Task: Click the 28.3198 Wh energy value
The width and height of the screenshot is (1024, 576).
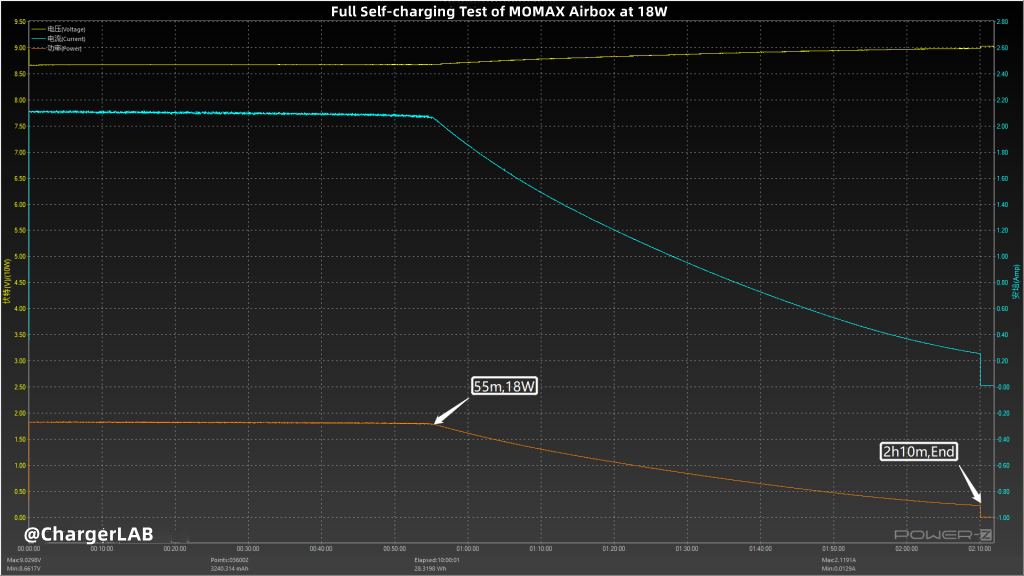Action: point(430,569)
